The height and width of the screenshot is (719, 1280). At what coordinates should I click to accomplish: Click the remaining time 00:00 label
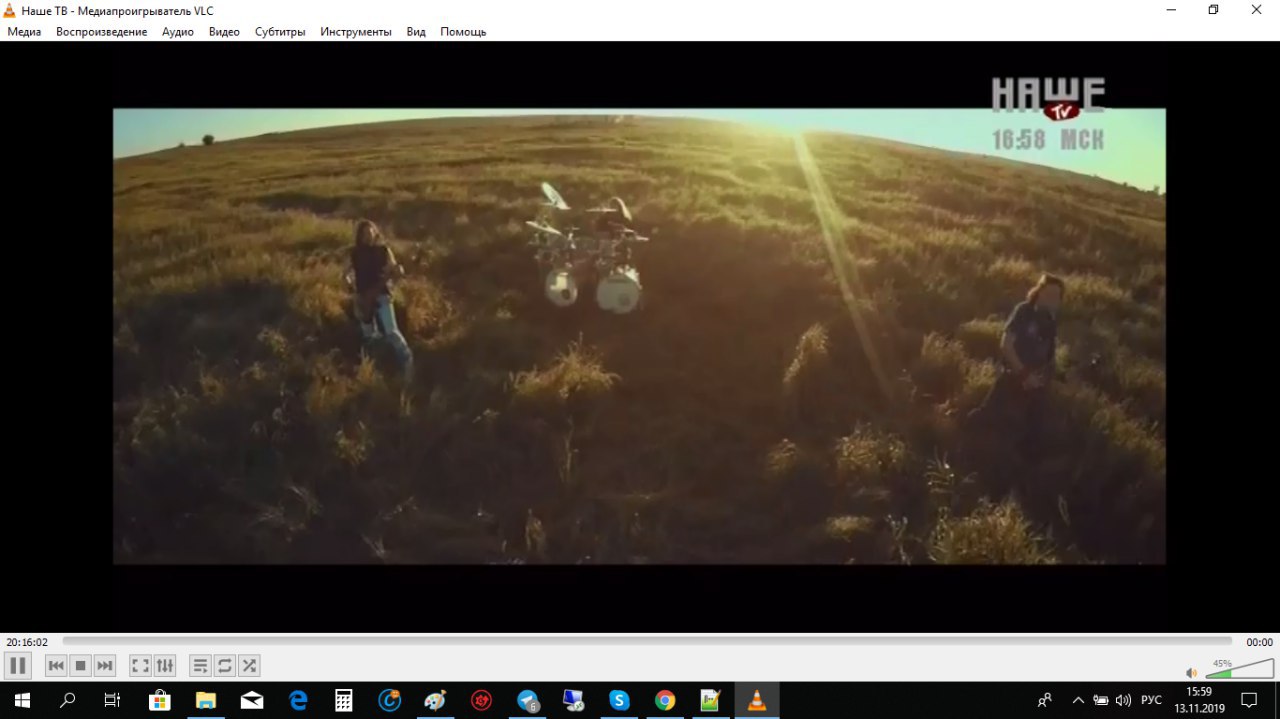[1259, 642]
